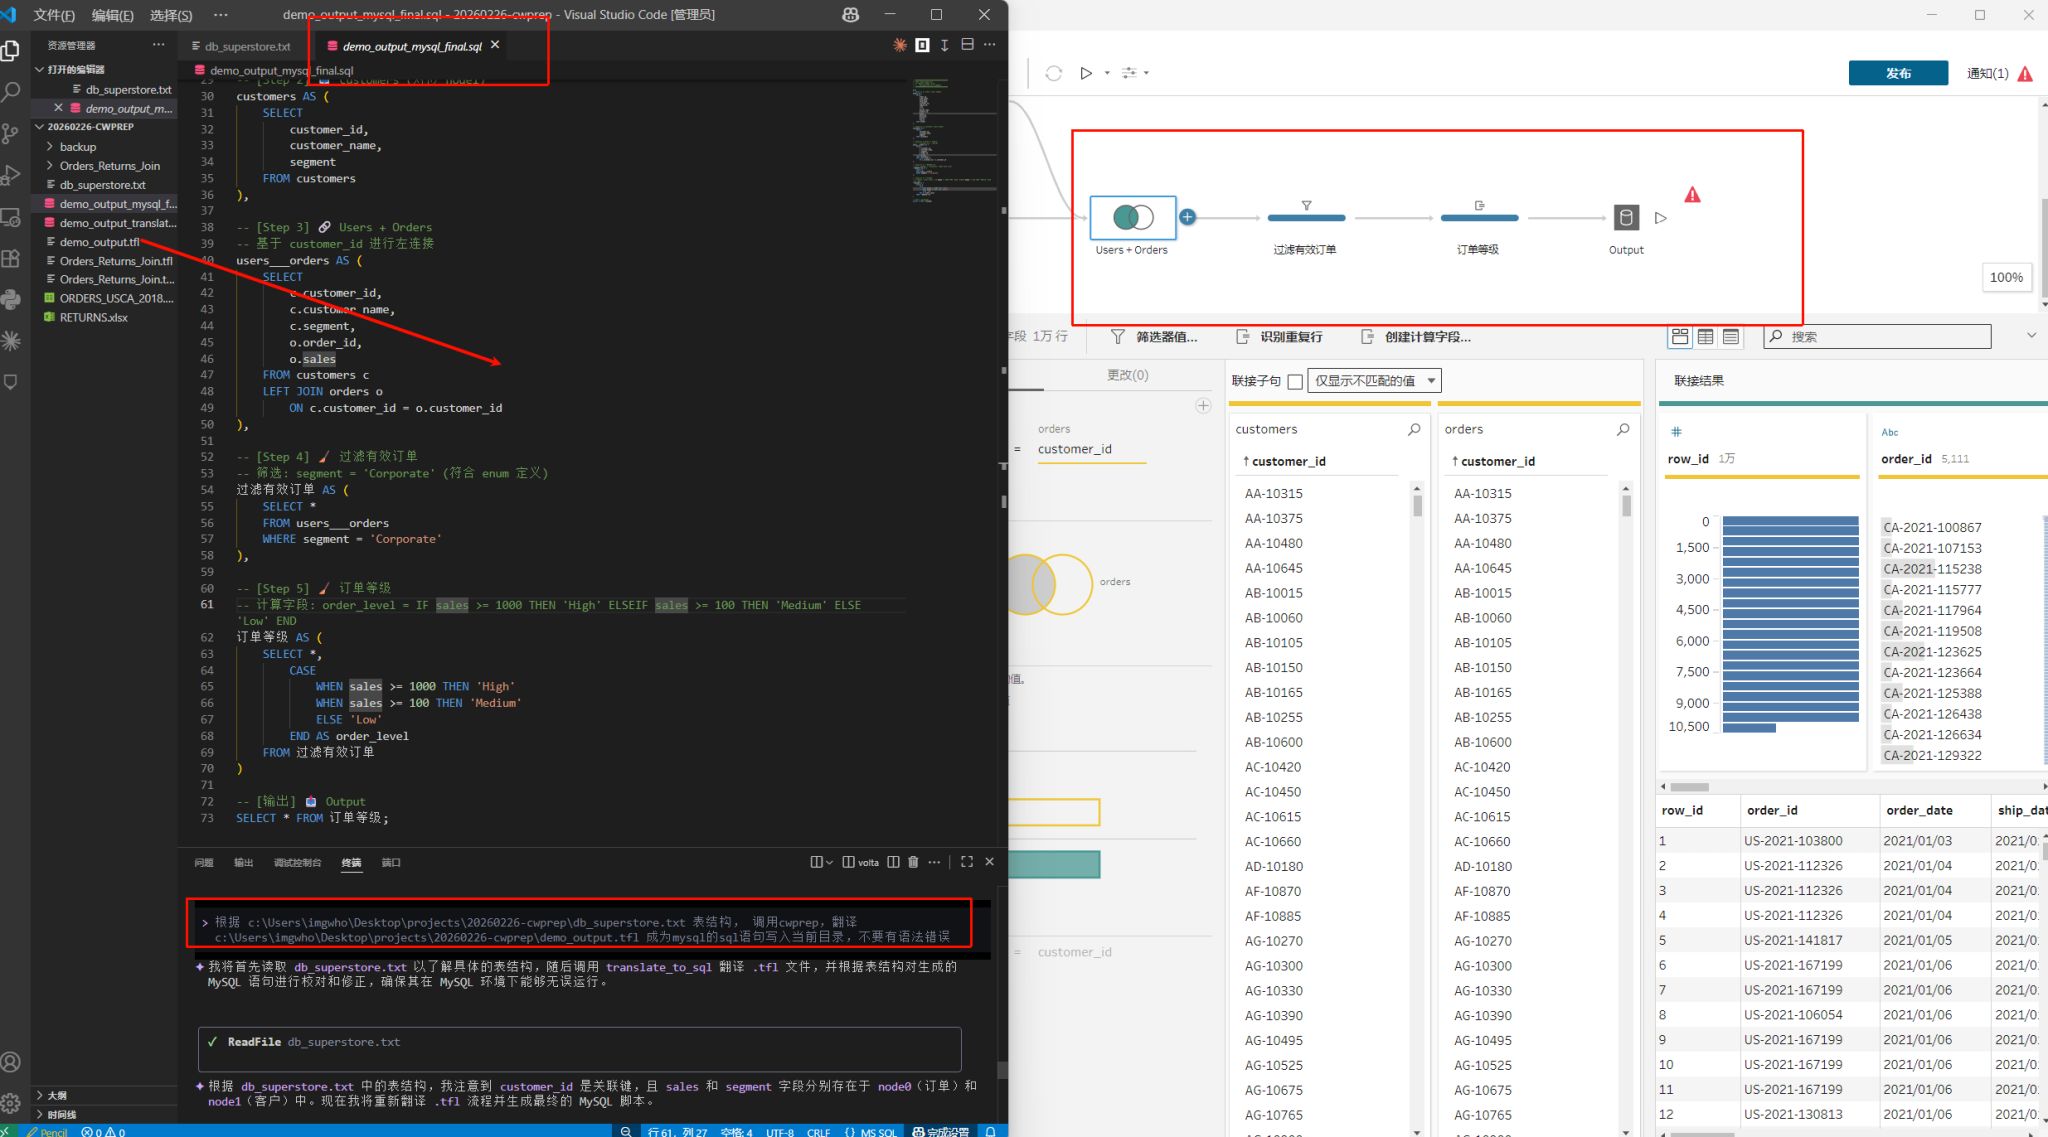Toggle 仅显示不匹配的值 checkbox in join clause

coord(1295,381)
